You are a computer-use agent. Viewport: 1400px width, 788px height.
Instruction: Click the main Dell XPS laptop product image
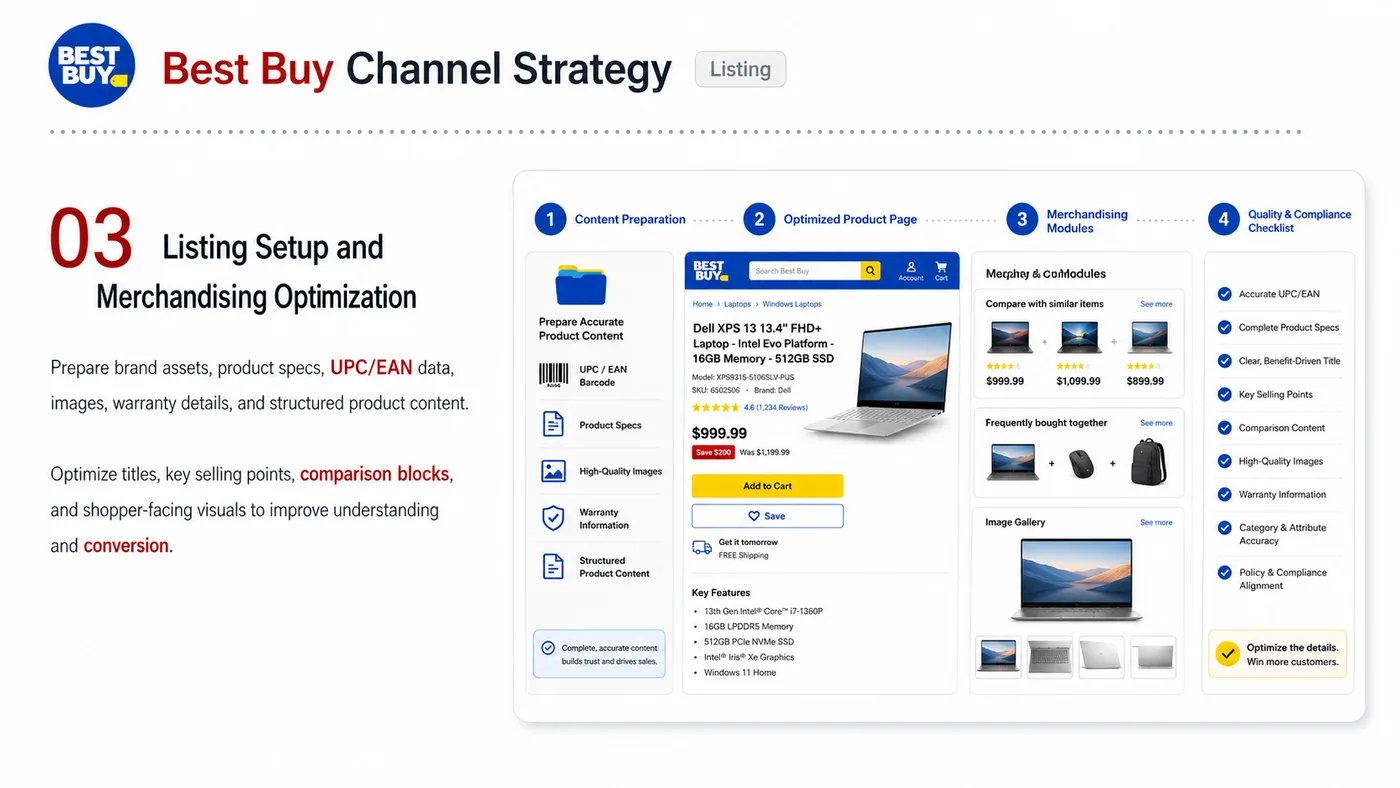(878, 380)
